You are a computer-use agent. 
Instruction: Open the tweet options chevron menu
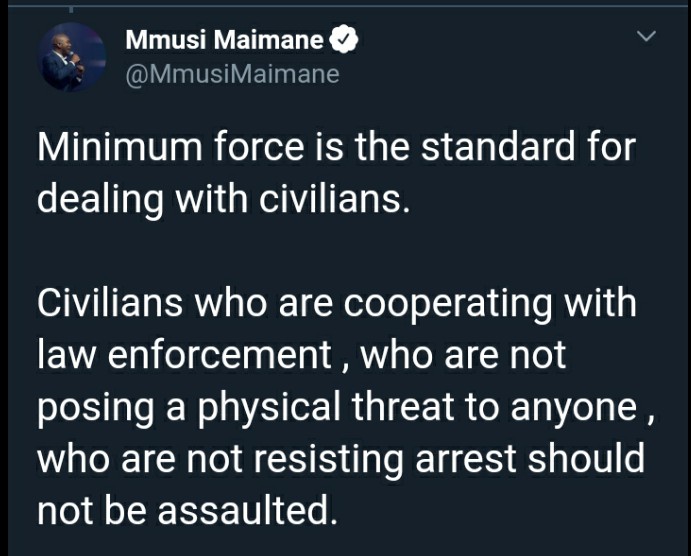coord(646,36)
